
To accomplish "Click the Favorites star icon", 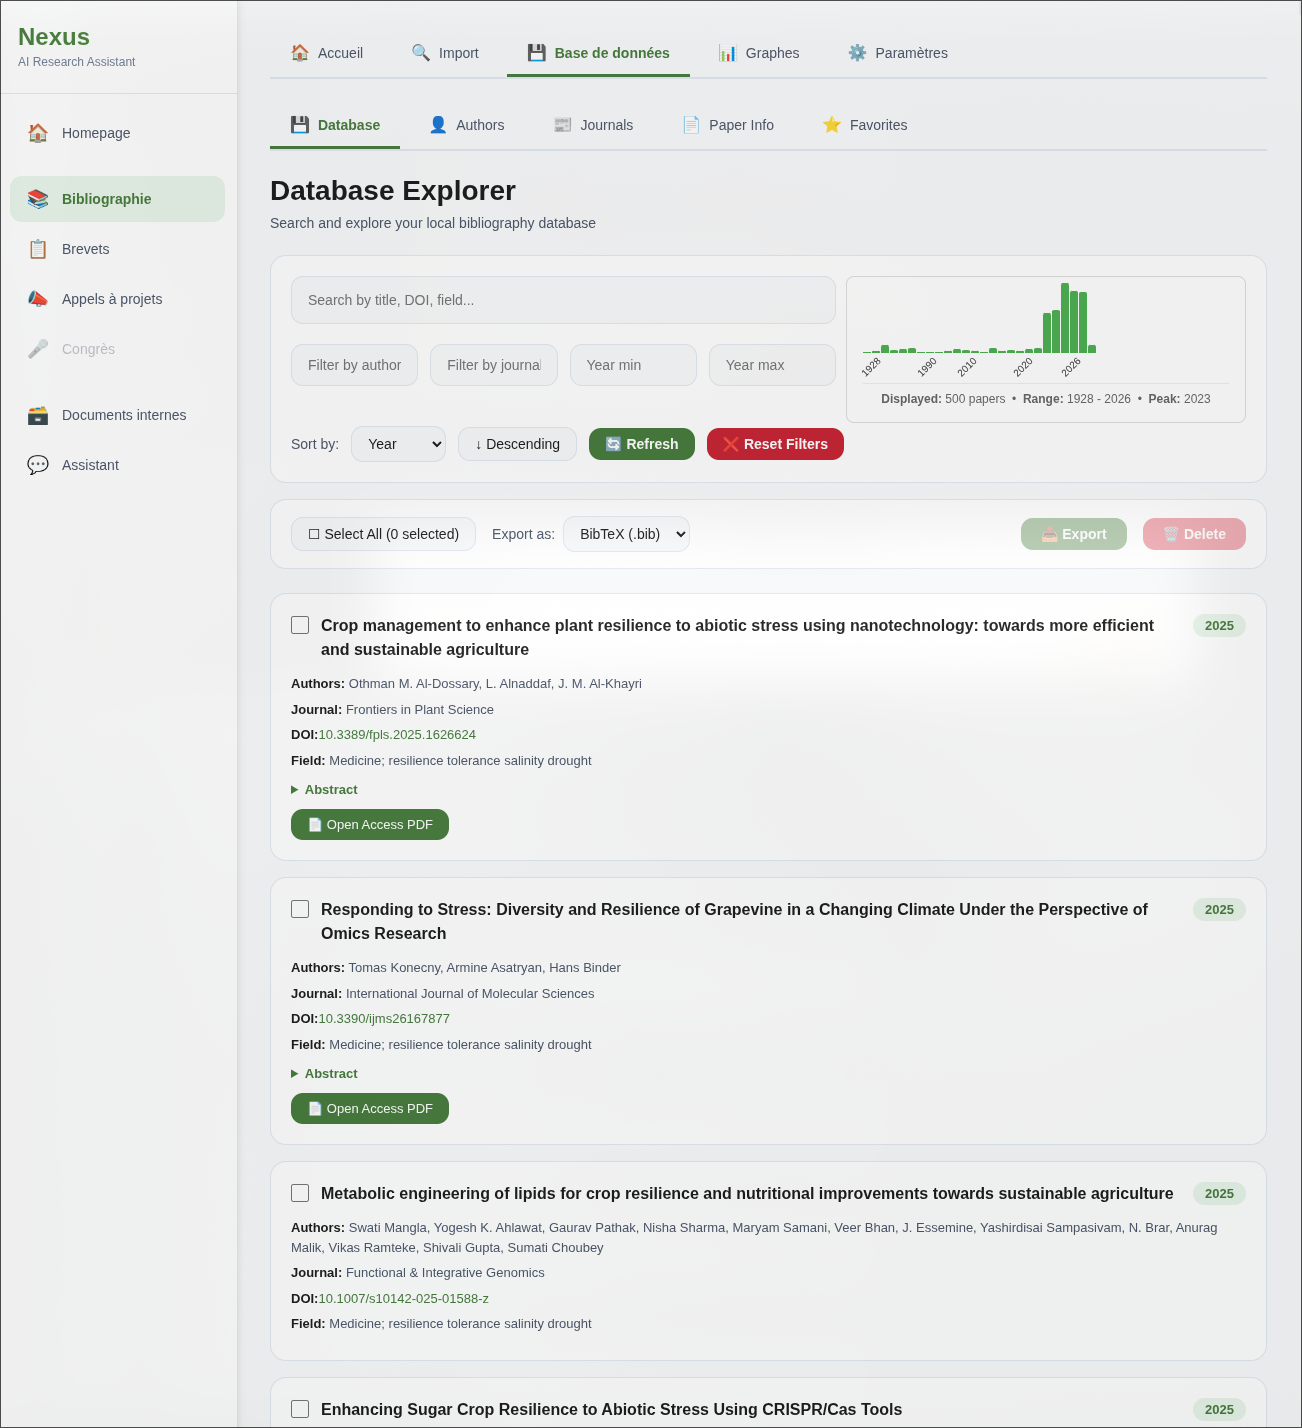I will 832,125.
